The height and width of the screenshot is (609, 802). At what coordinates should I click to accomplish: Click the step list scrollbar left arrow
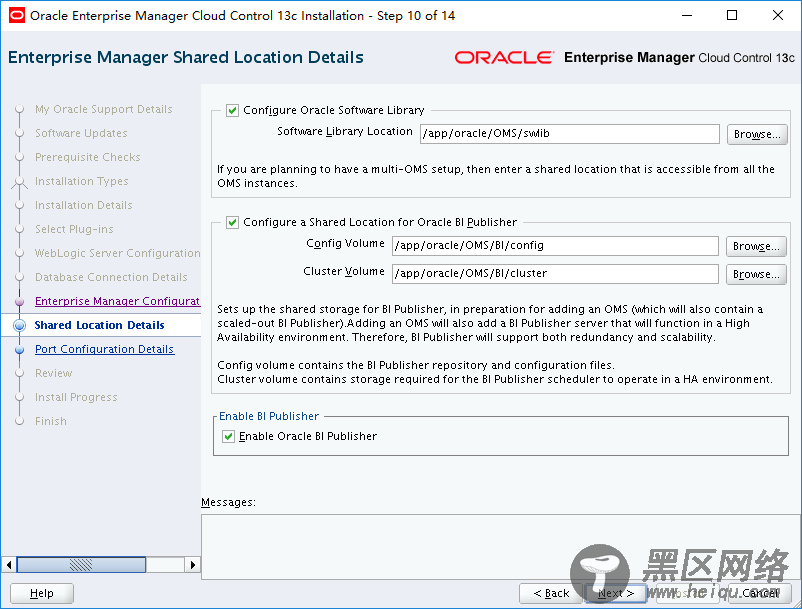click(x=9, y=565)
